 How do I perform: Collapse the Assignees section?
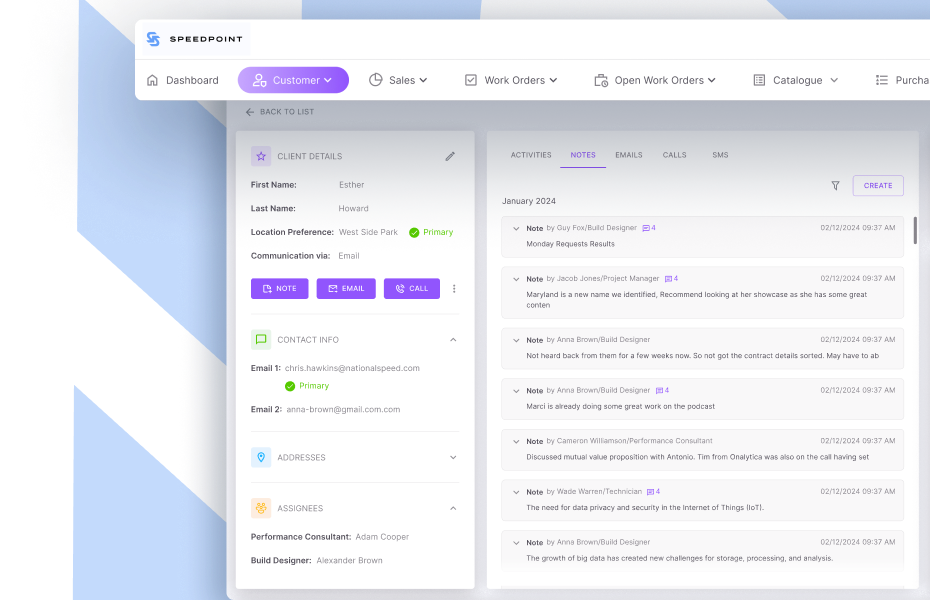tap(453, 508)
